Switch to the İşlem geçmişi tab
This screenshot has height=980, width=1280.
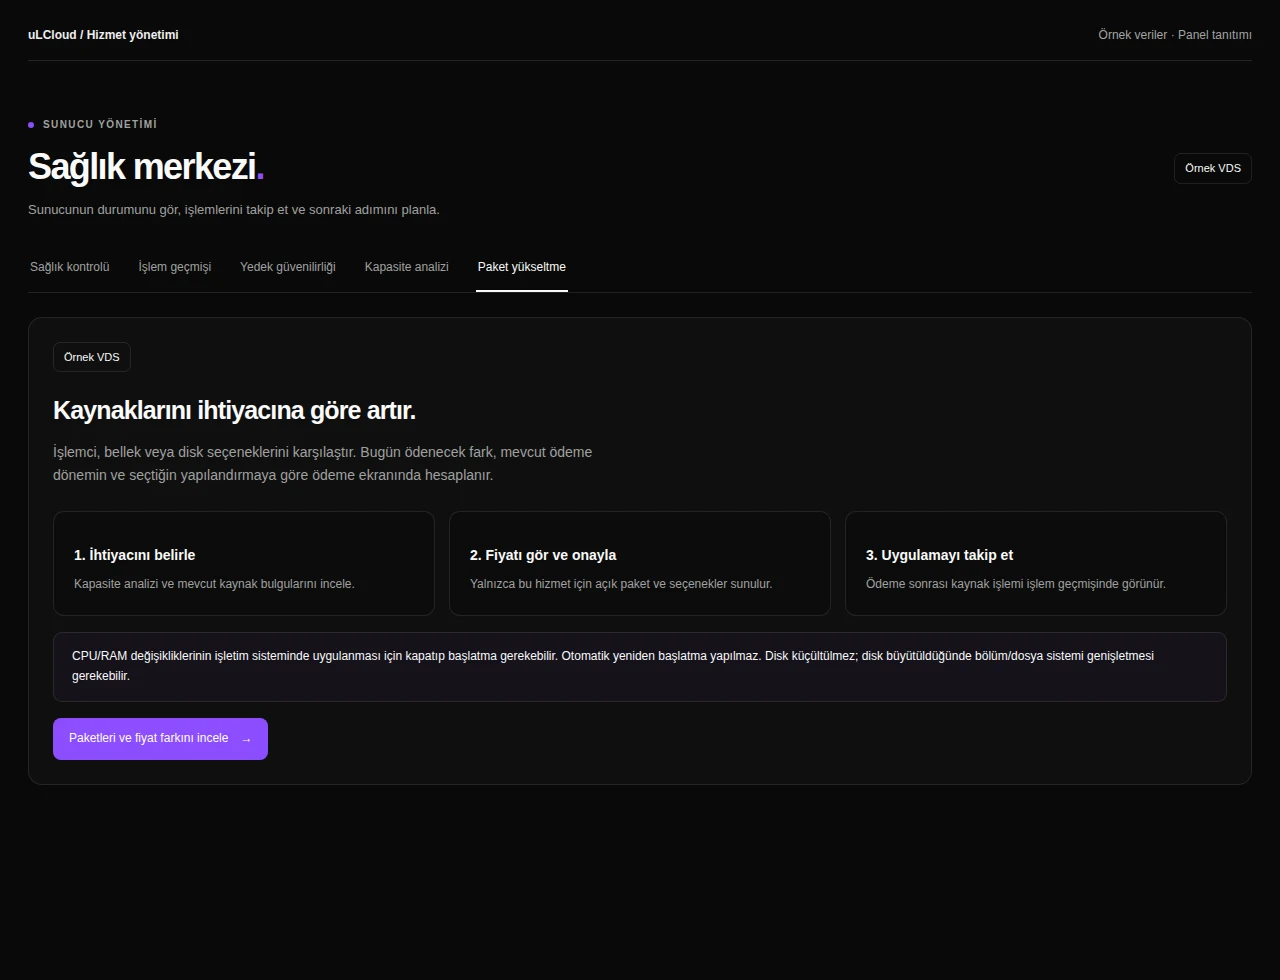click(x=175, y=267)
